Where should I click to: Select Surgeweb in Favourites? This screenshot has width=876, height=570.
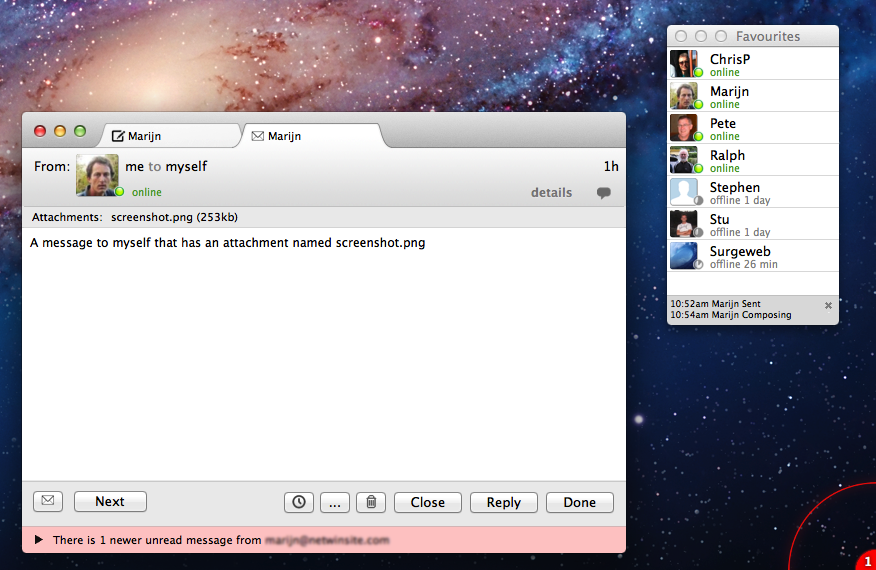coord(753,256)
